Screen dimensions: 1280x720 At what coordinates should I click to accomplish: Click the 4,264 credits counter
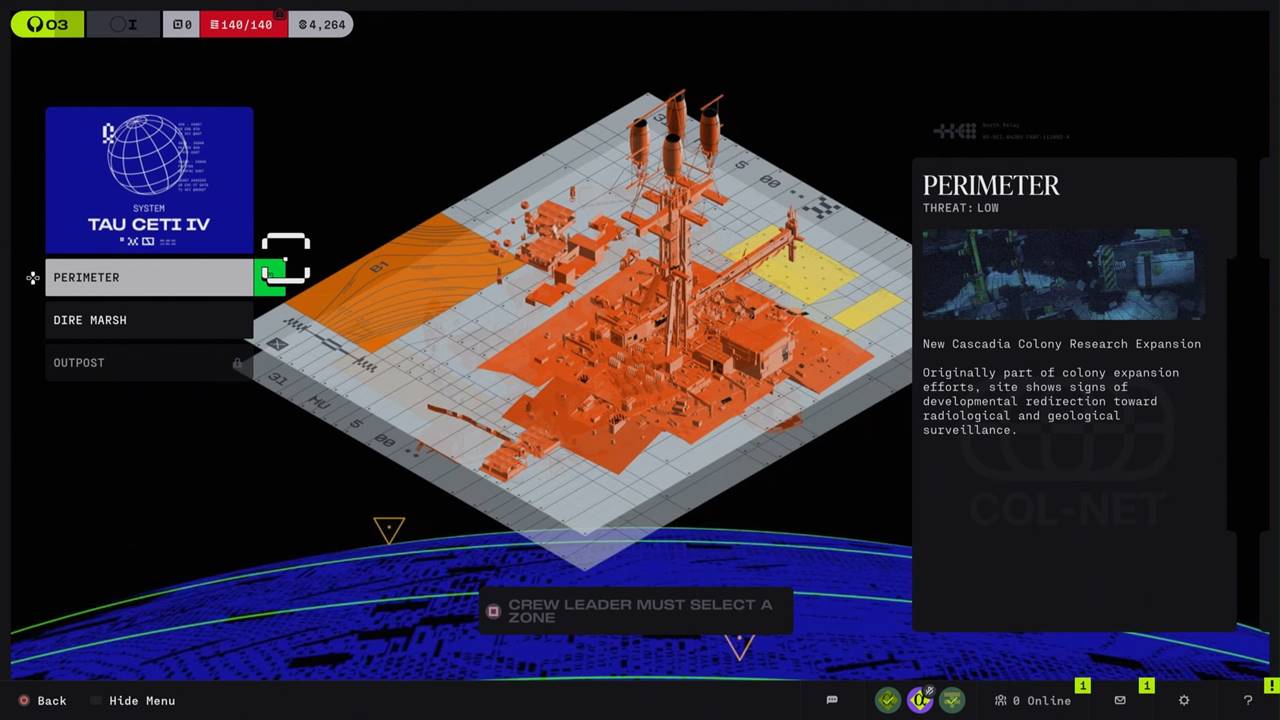tap(321, 24)
